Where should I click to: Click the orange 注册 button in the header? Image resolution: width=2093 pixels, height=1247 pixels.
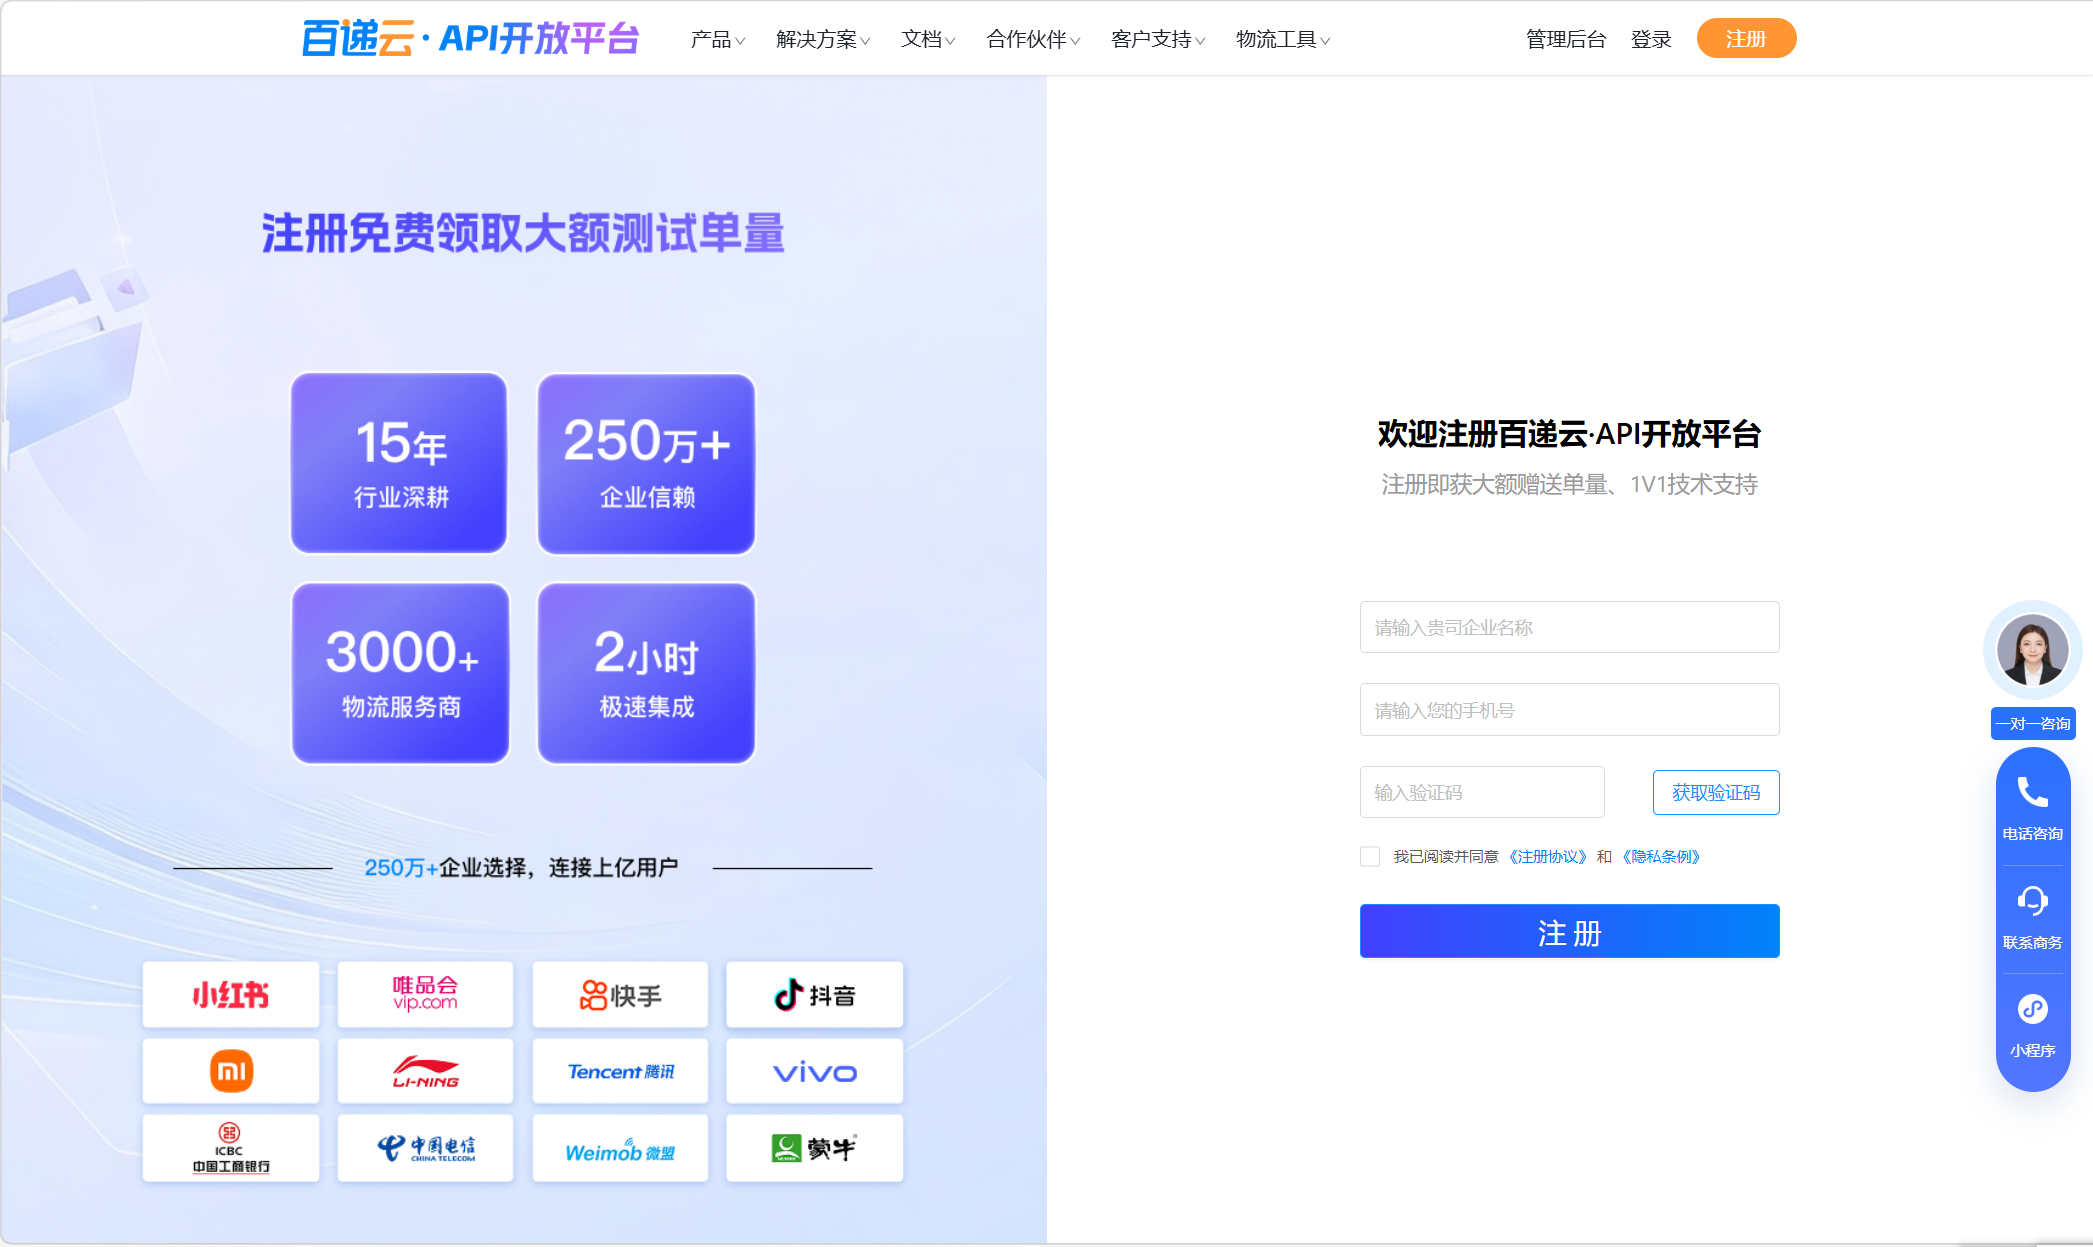pos(1746,39)
